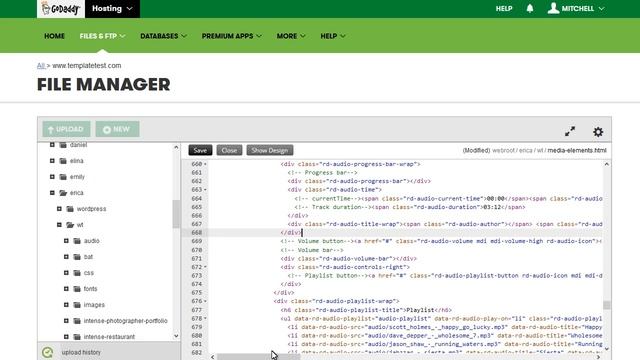Click the upload history clock icon

[47, 352]
